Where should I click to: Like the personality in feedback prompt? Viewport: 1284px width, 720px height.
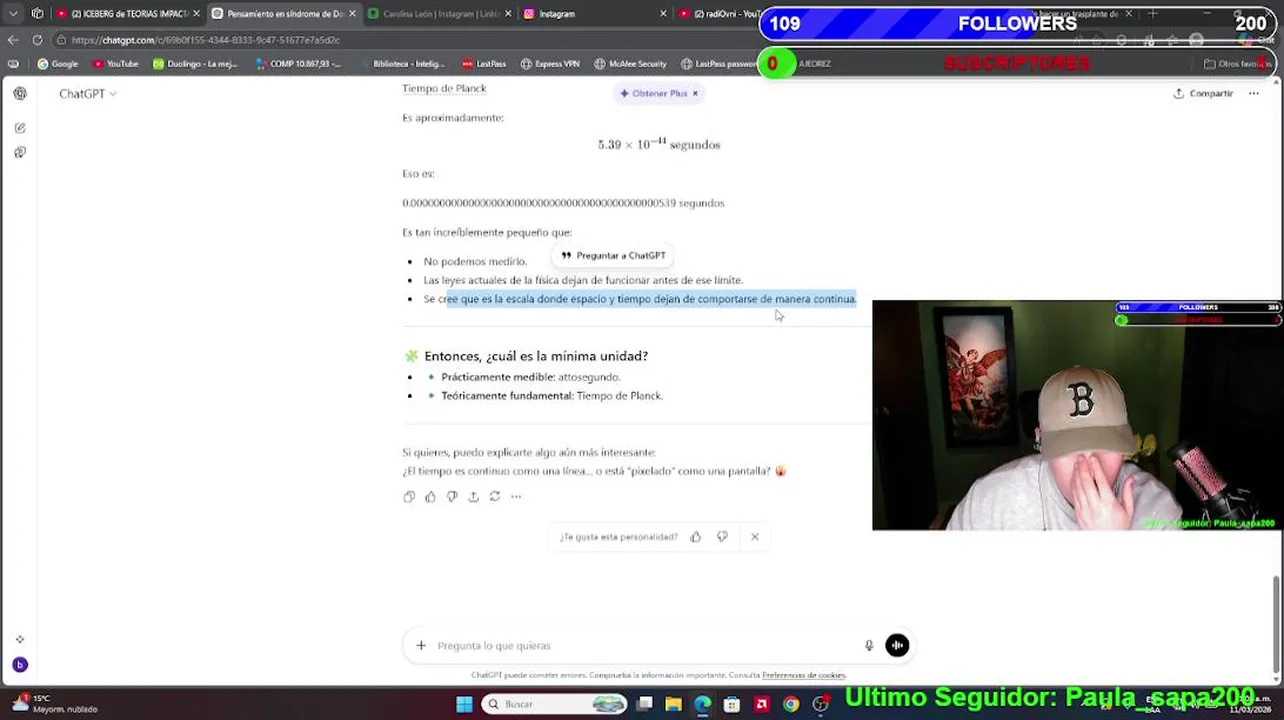click(x=696, y=537)
